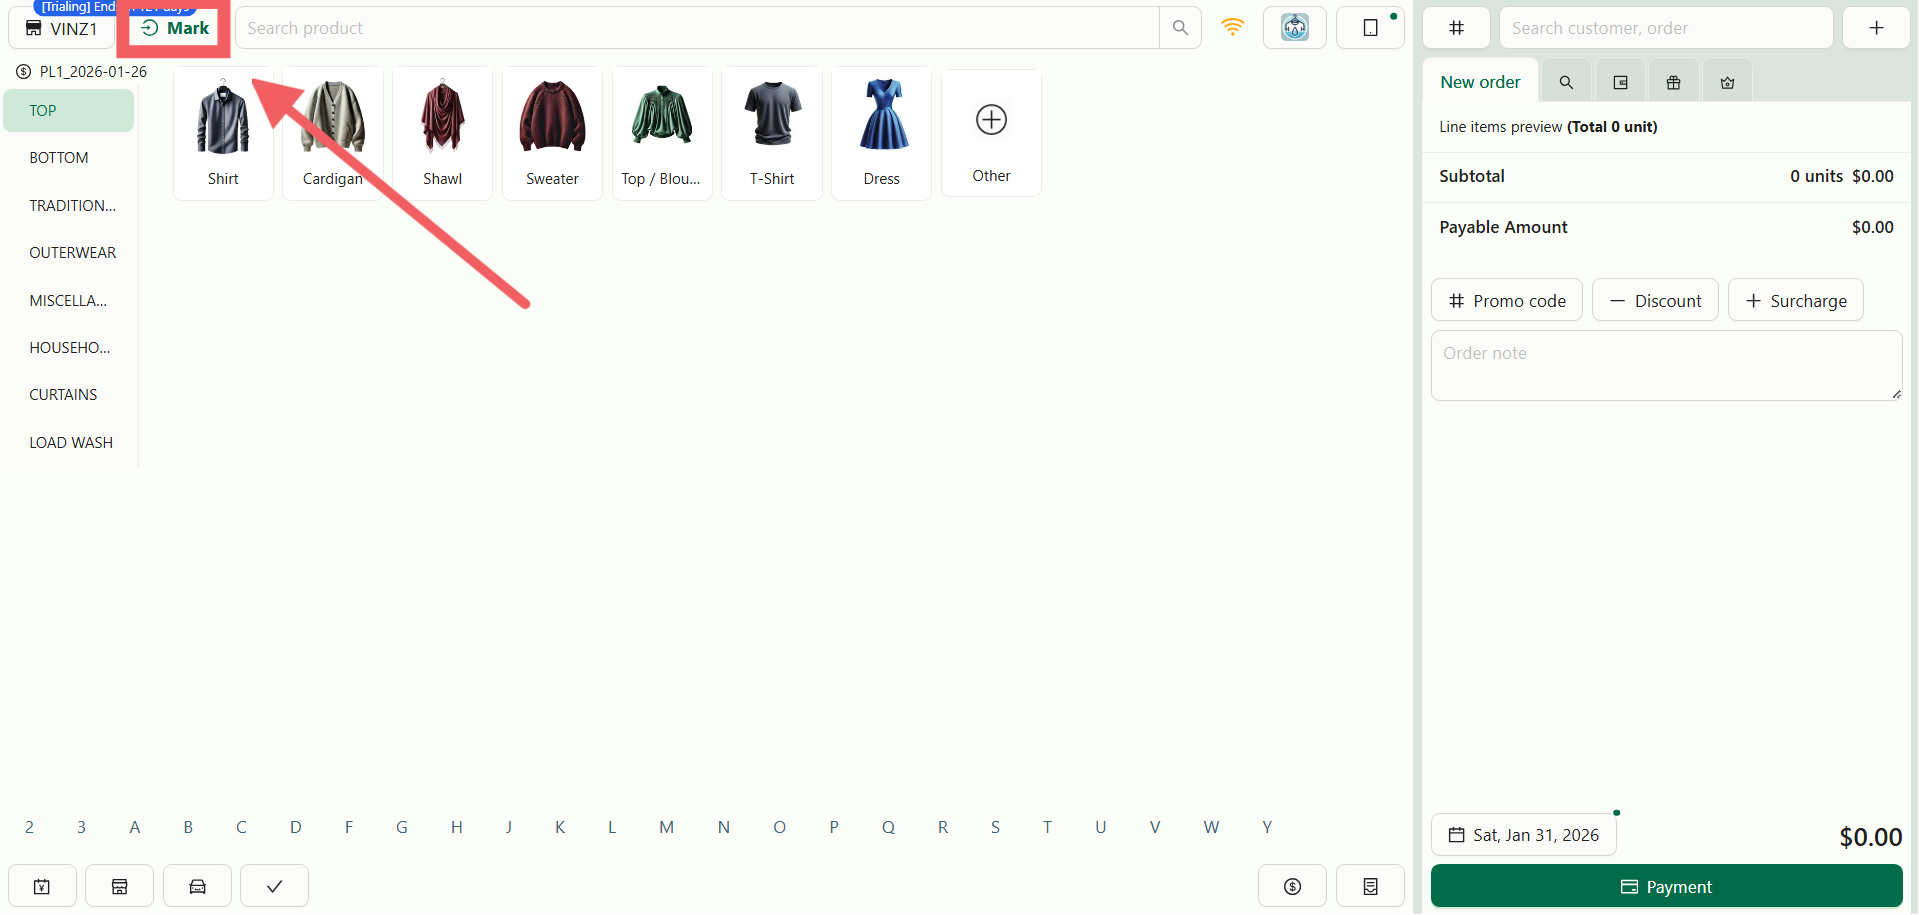
Task: Select the New order tab
Action: [1480, 82]
